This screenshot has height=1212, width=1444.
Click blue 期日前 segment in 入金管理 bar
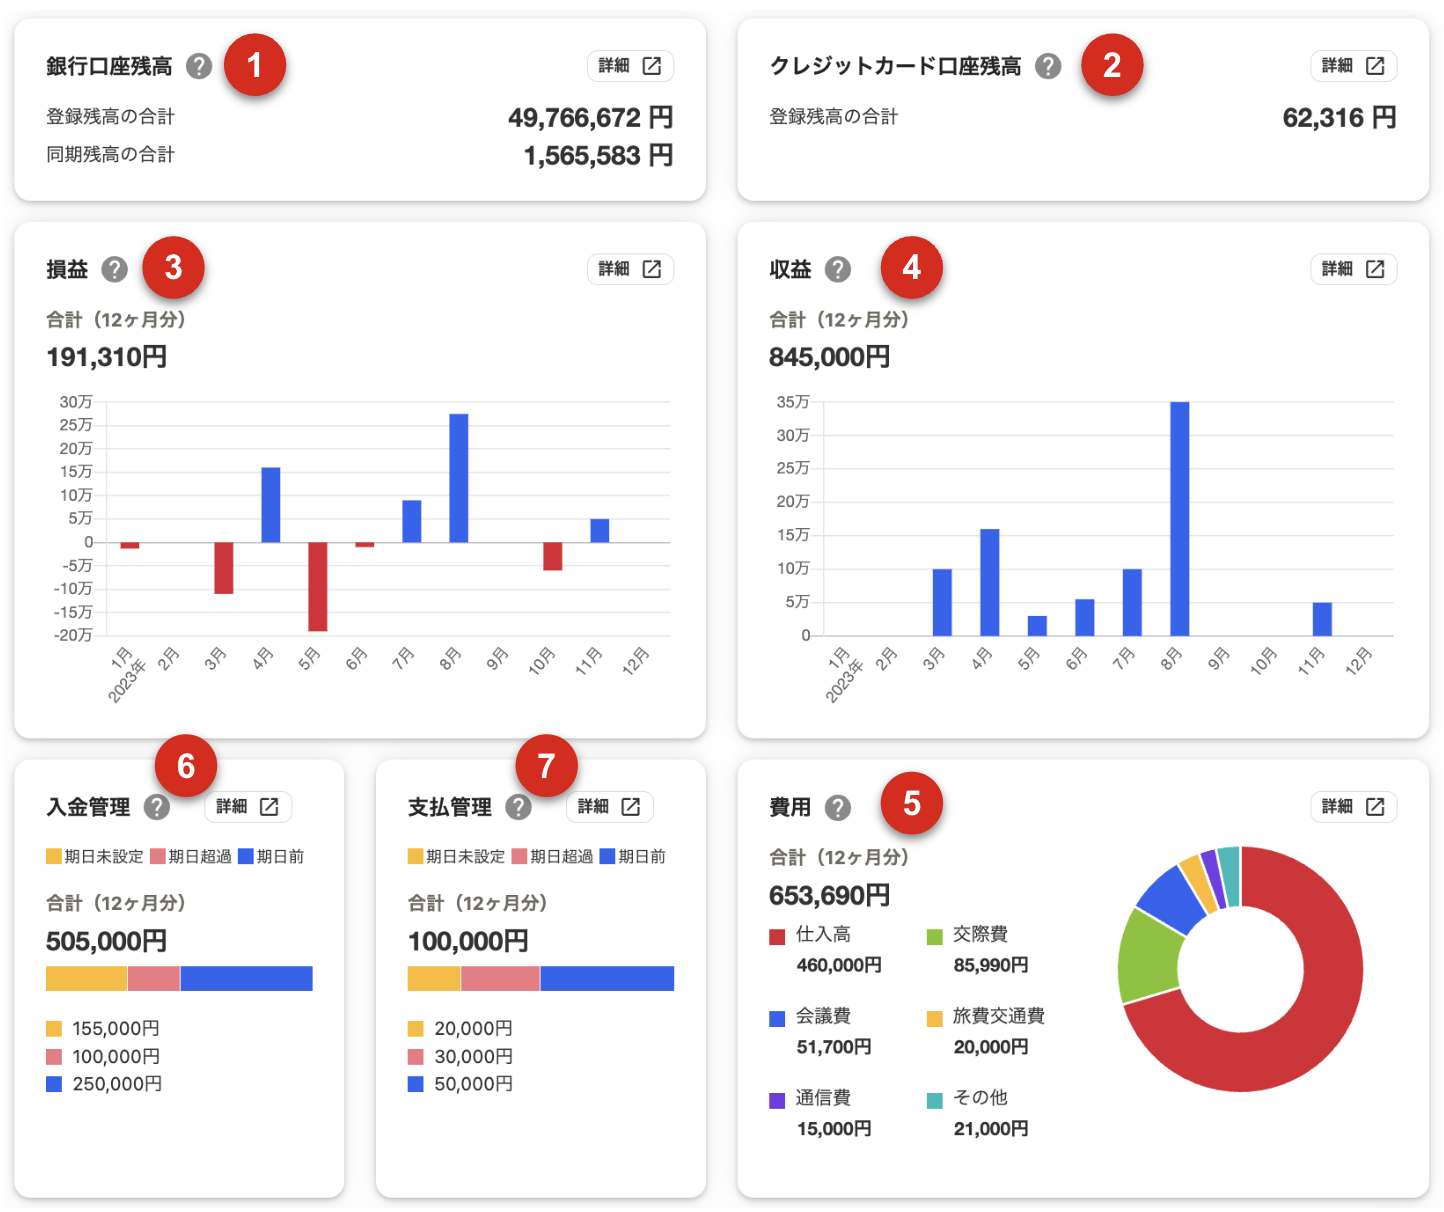(246, 979)
